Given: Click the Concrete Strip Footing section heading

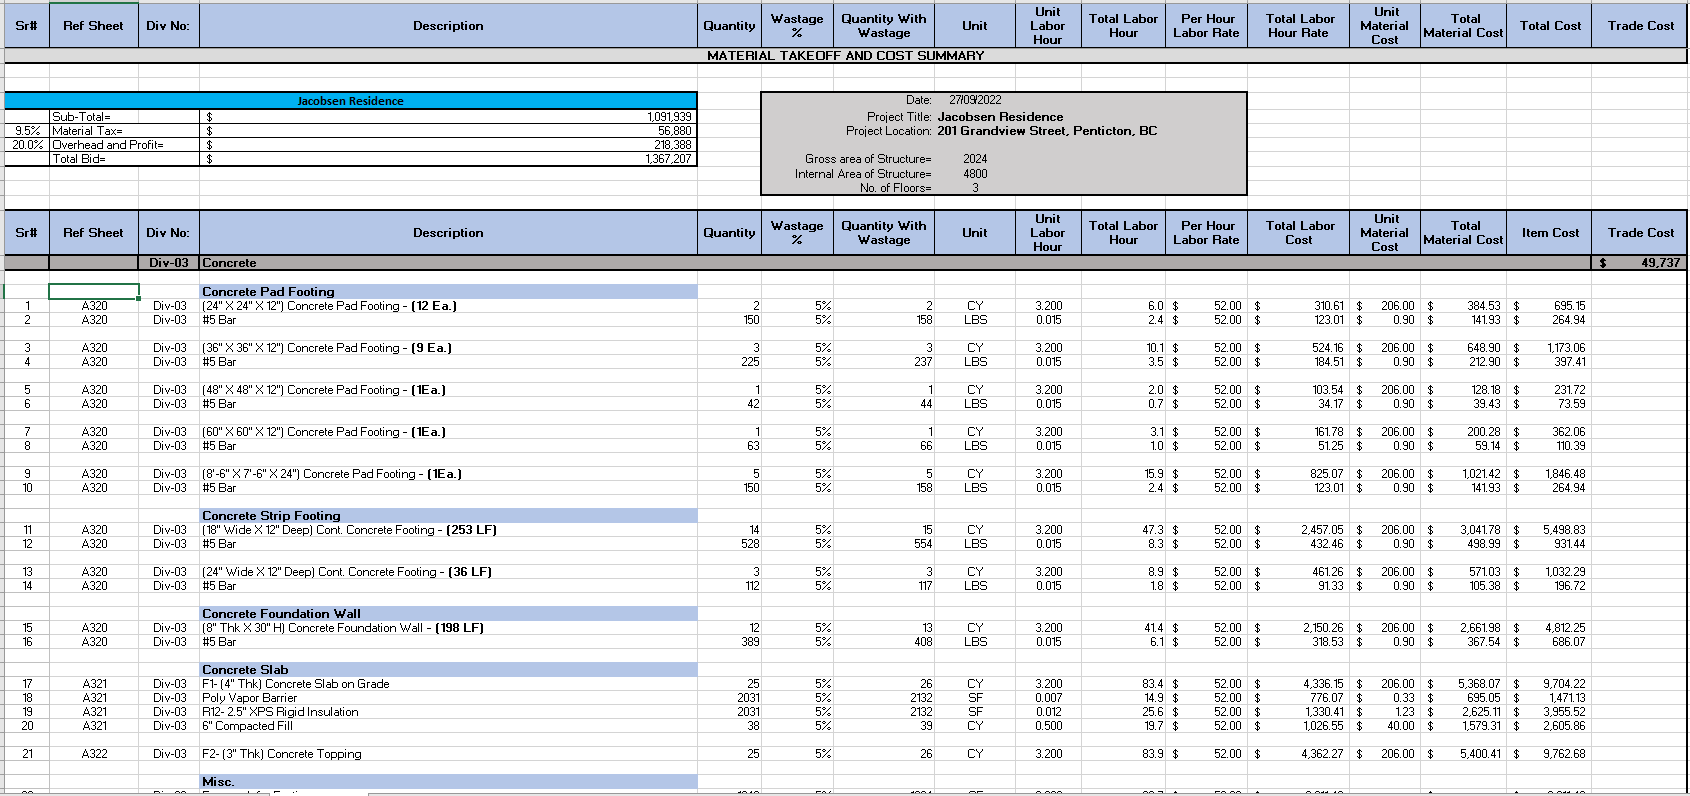Looking at the screenshot, I should tap(448, 516).
